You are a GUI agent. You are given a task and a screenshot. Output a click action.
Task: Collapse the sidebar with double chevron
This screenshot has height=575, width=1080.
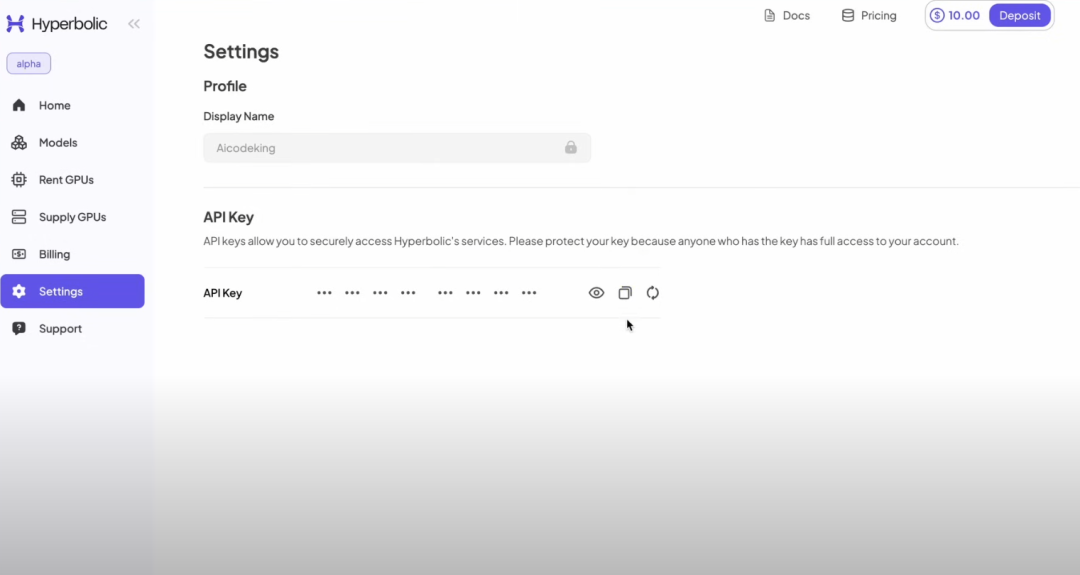[x=134, y=24]
